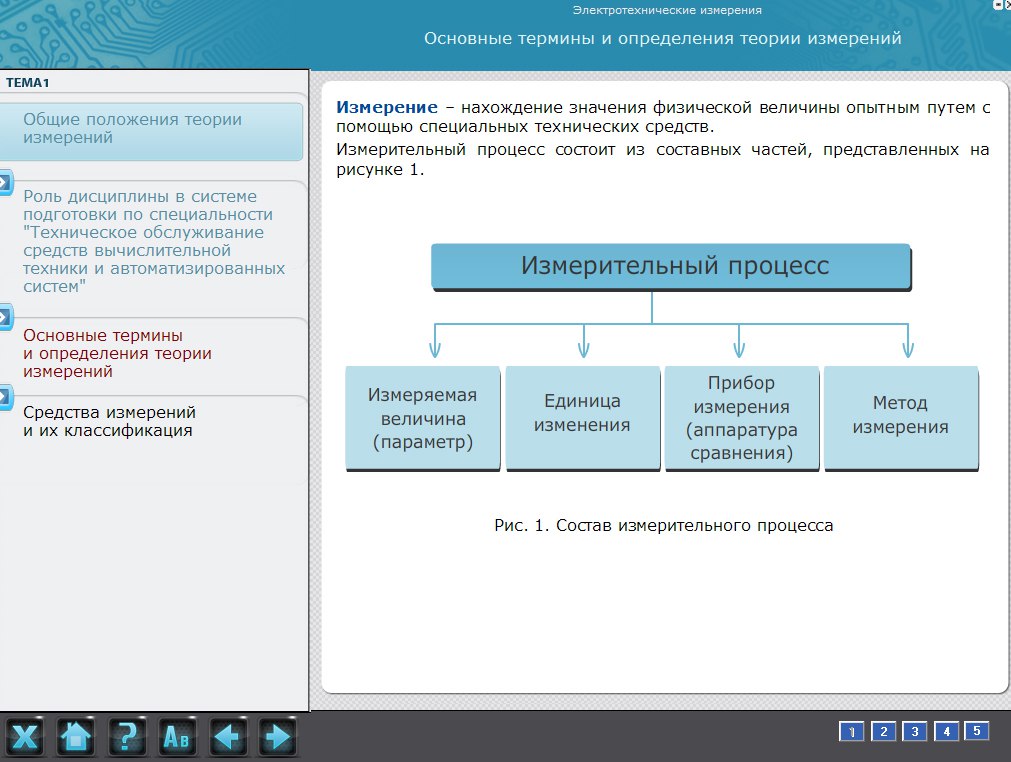This screenshot has width=1011, height=762.
Task: Open help with the question mark icon
Action: pyautogui.click(x=126, y=738)
